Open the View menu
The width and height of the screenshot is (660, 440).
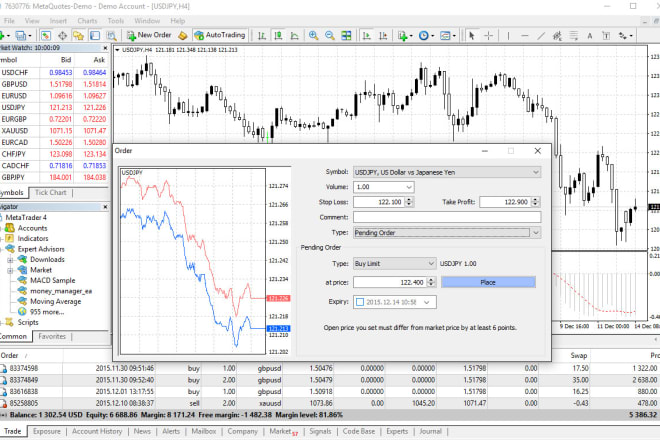click(x=32, y=21)
